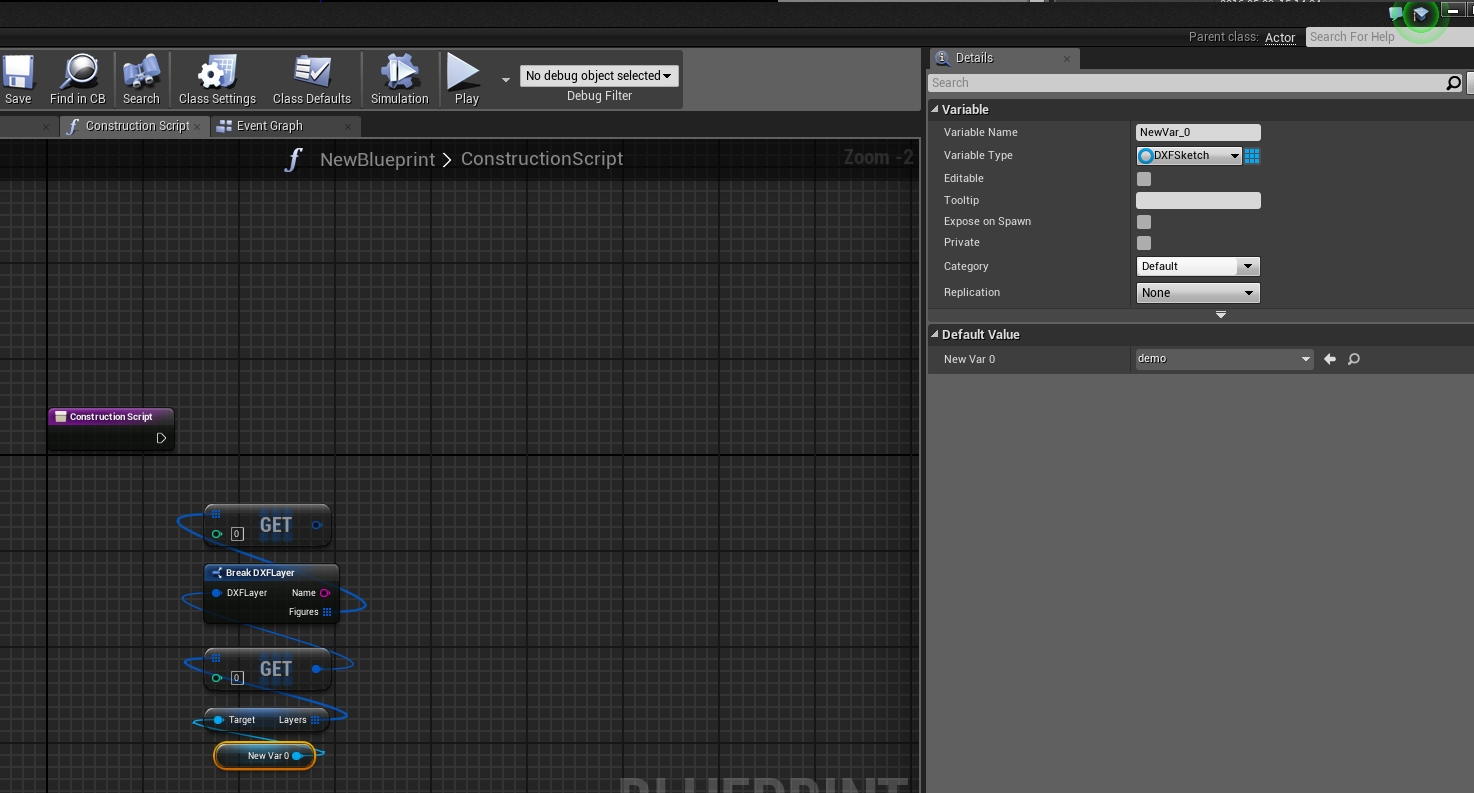
Task: Collapse the Variable section
Action: (x=936, y=110)
